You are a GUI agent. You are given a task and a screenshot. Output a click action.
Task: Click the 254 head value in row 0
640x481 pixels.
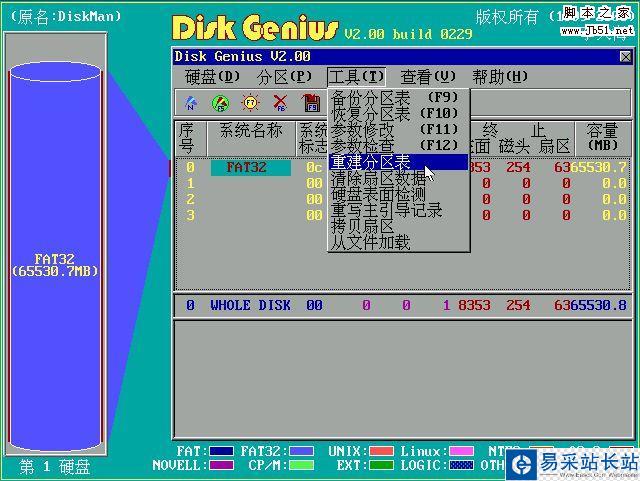(x=518, y=167)
